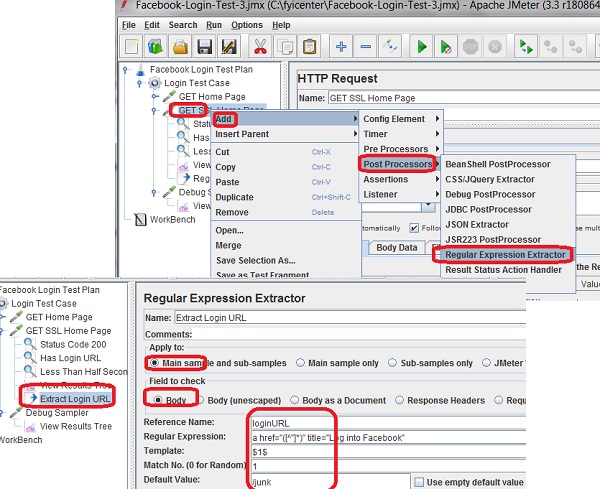The image size is (600, 489).
Task: Choose Regular Expression Extractor from submenu
Action: click(505, 255)
